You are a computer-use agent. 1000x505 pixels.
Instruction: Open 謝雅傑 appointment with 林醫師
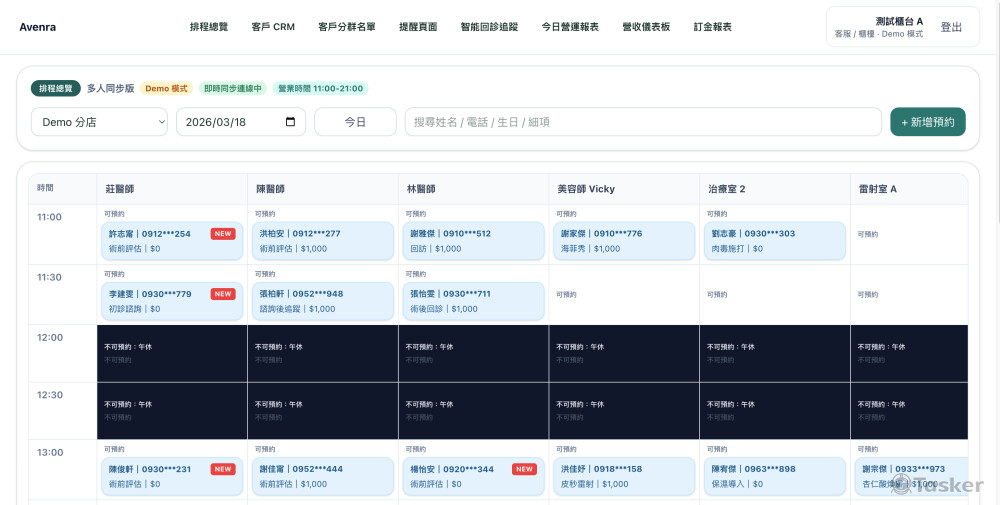click(472, 241)
